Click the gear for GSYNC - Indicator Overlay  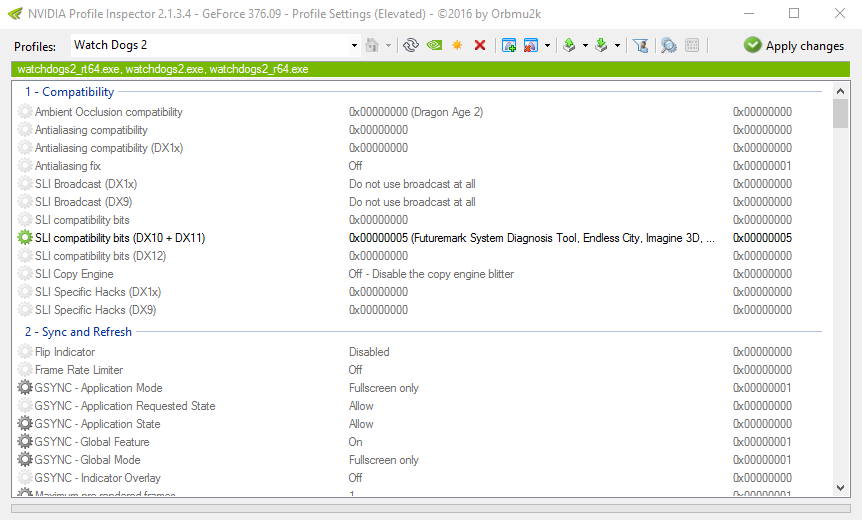click(25, 478)
